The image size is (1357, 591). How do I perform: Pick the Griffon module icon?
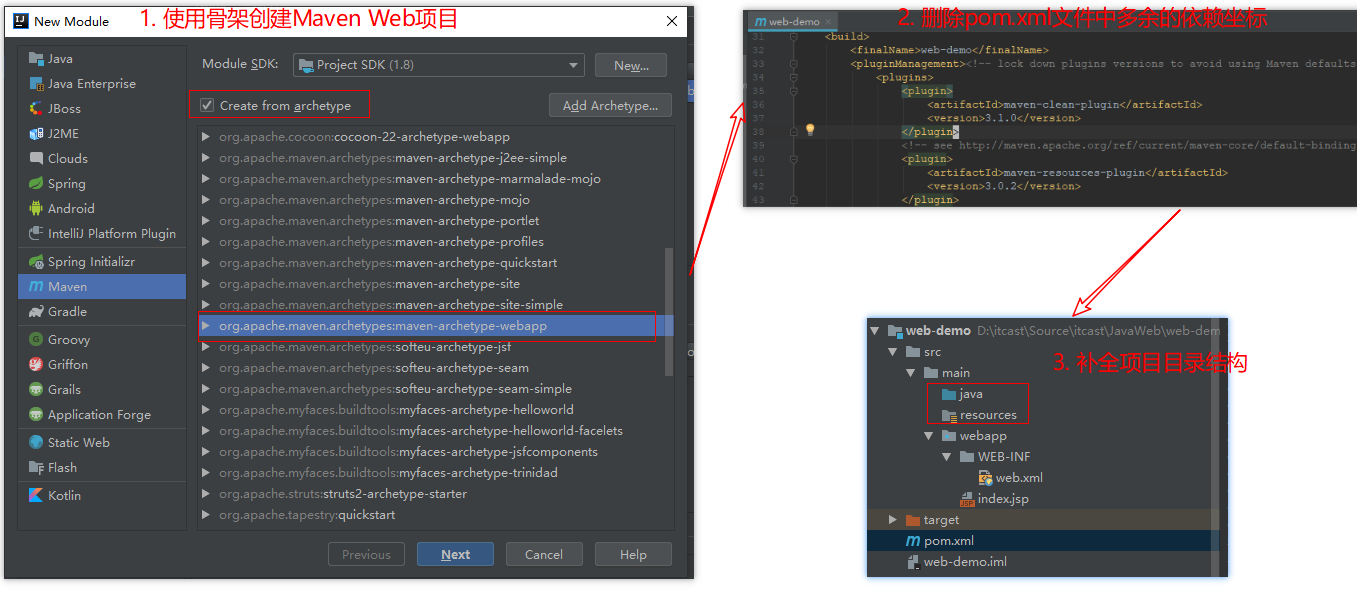(x=37, y=365)
